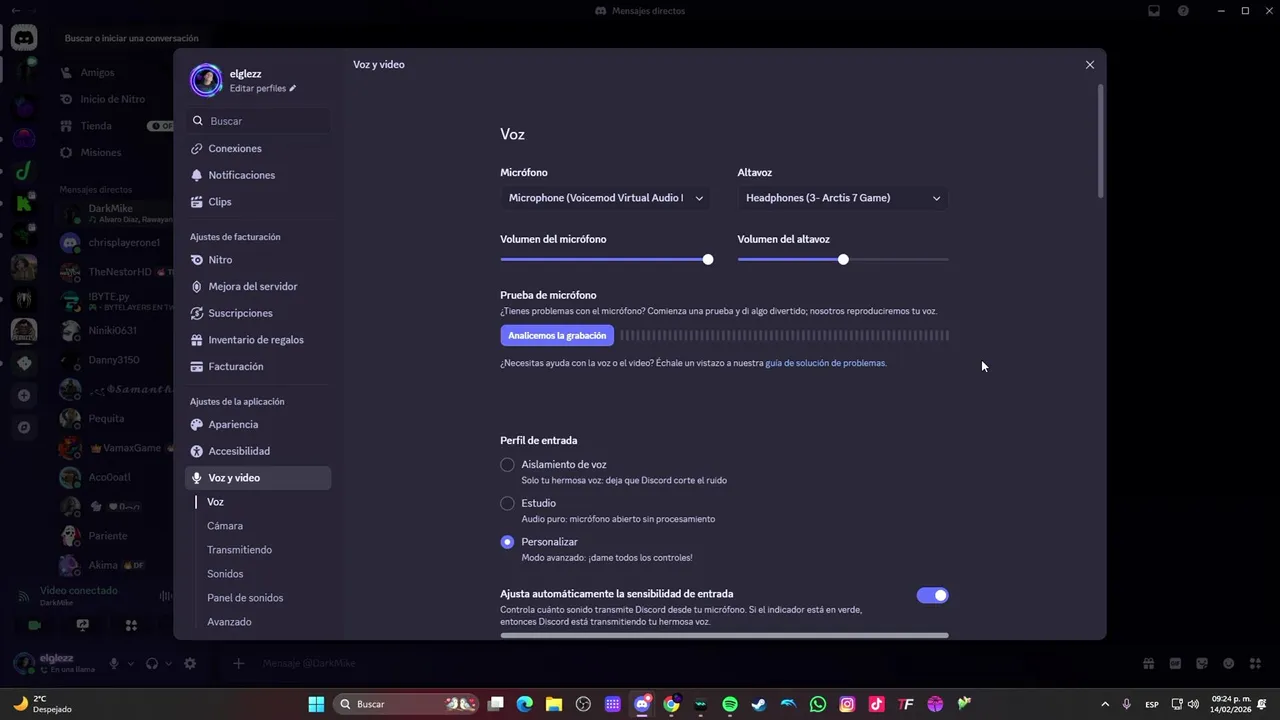Click the Volumen del micrófono slider handle
The image size is (1280, 720).
pyautogui.click(x=708, y=259)
